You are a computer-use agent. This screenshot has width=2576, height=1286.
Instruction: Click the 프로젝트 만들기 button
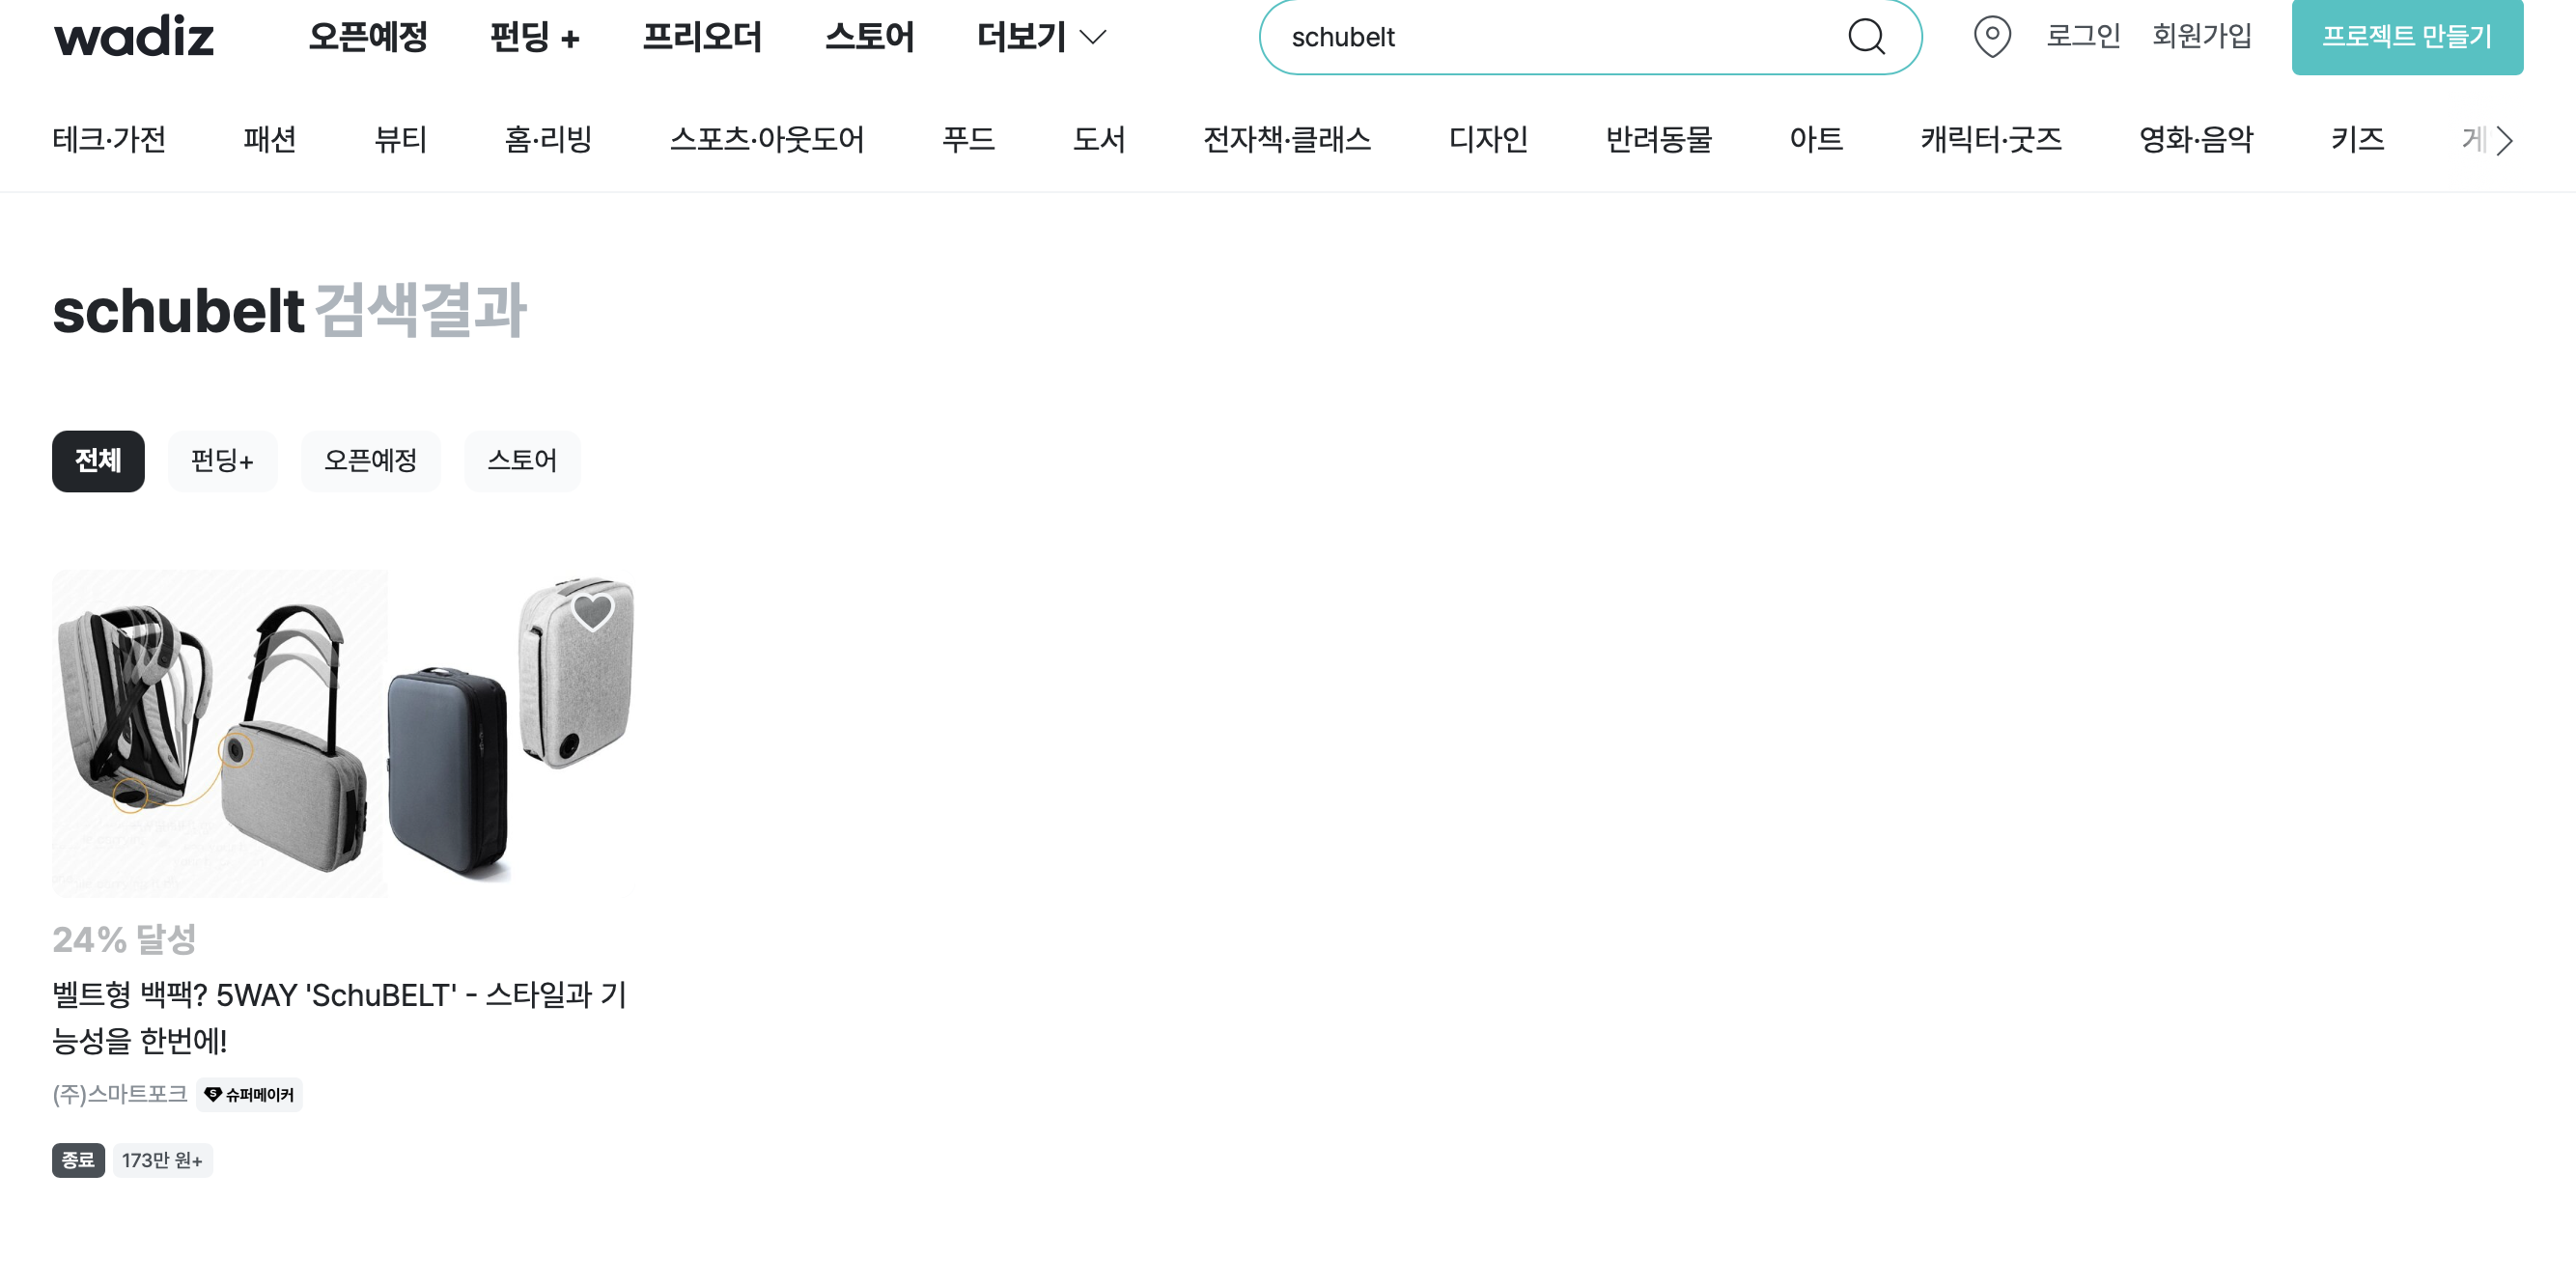[x=2406, y=37]
